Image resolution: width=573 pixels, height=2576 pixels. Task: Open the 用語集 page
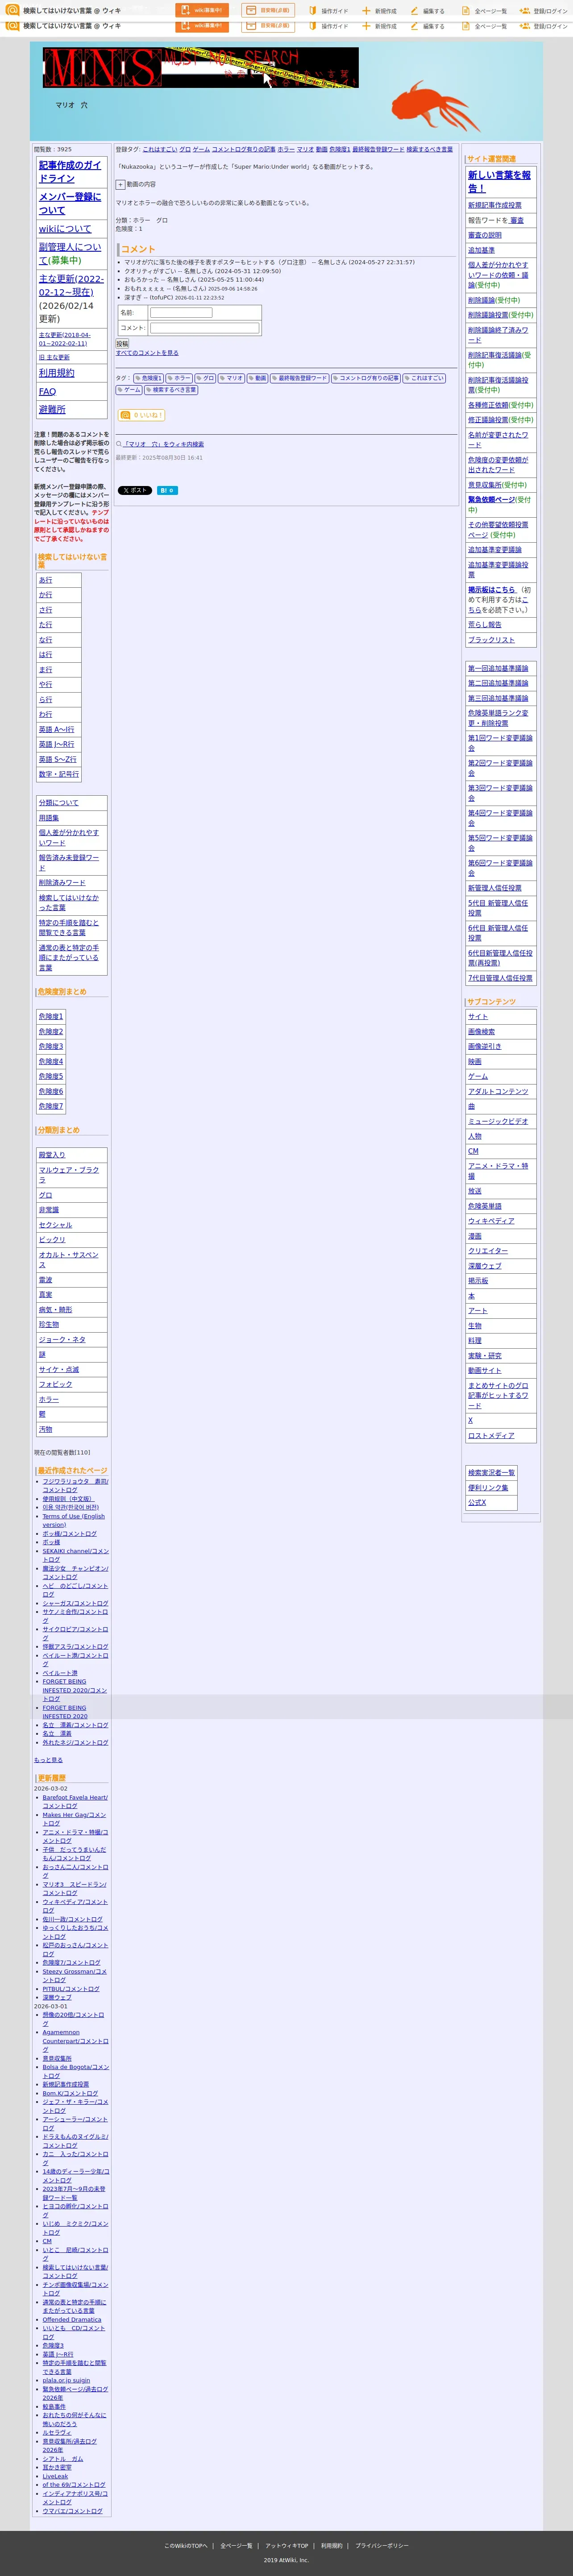point(49,818)
